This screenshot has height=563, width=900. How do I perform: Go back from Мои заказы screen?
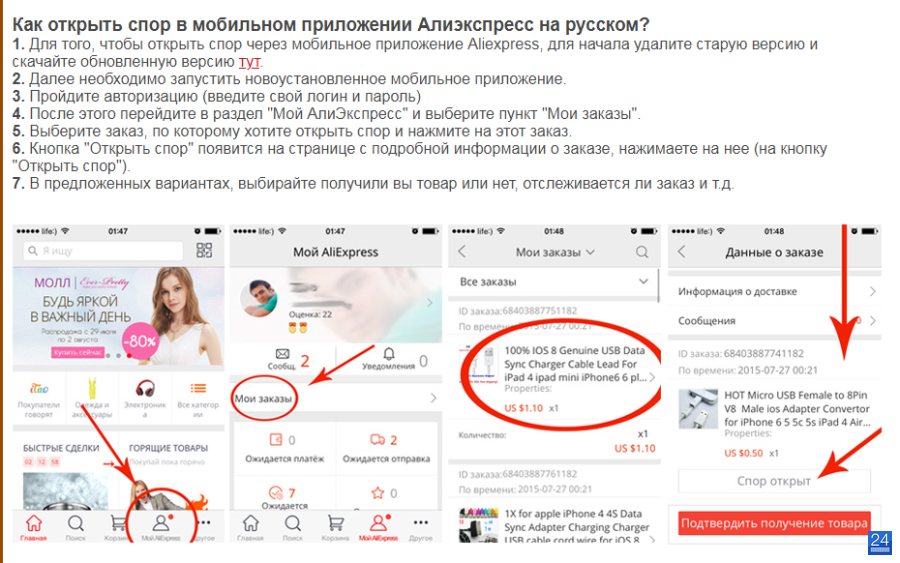point(462,251)
